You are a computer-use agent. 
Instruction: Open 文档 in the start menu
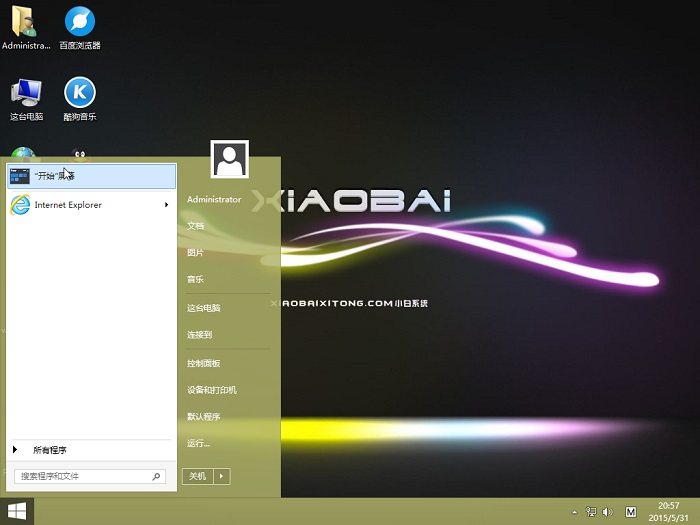pos(196,226)
